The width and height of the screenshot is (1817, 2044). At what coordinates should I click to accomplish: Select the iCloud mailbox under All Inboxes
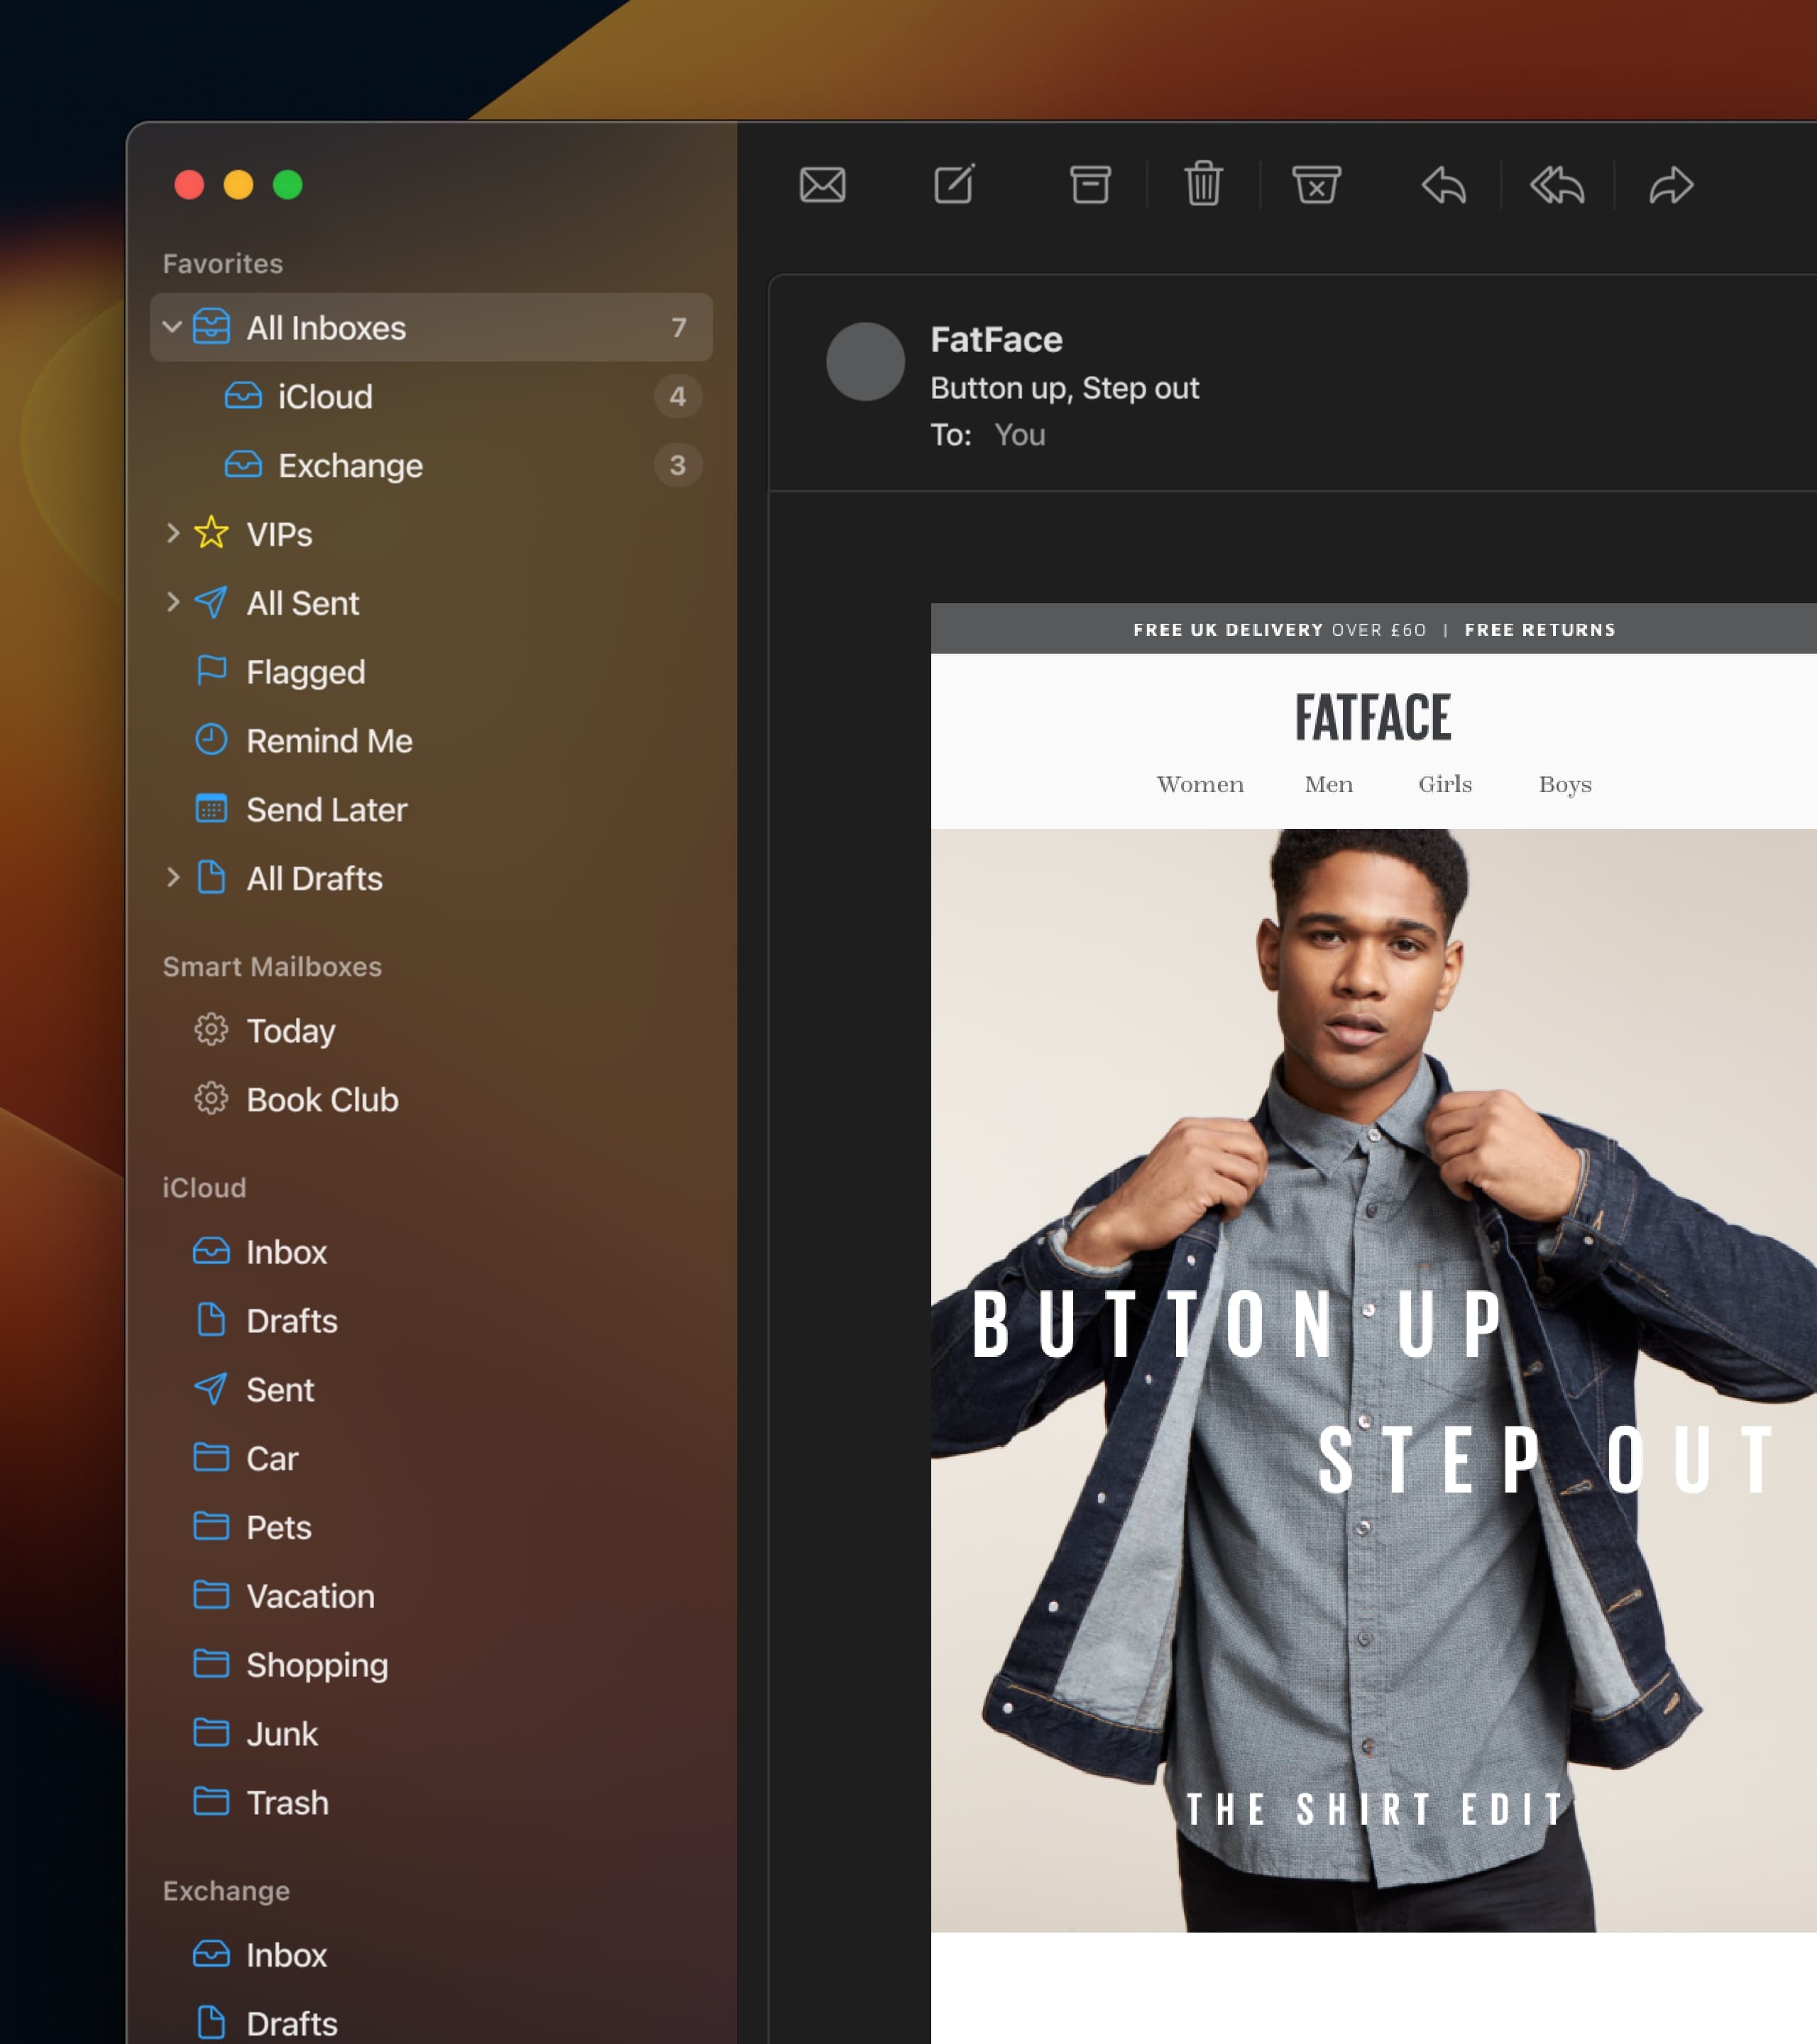(431, 396)
